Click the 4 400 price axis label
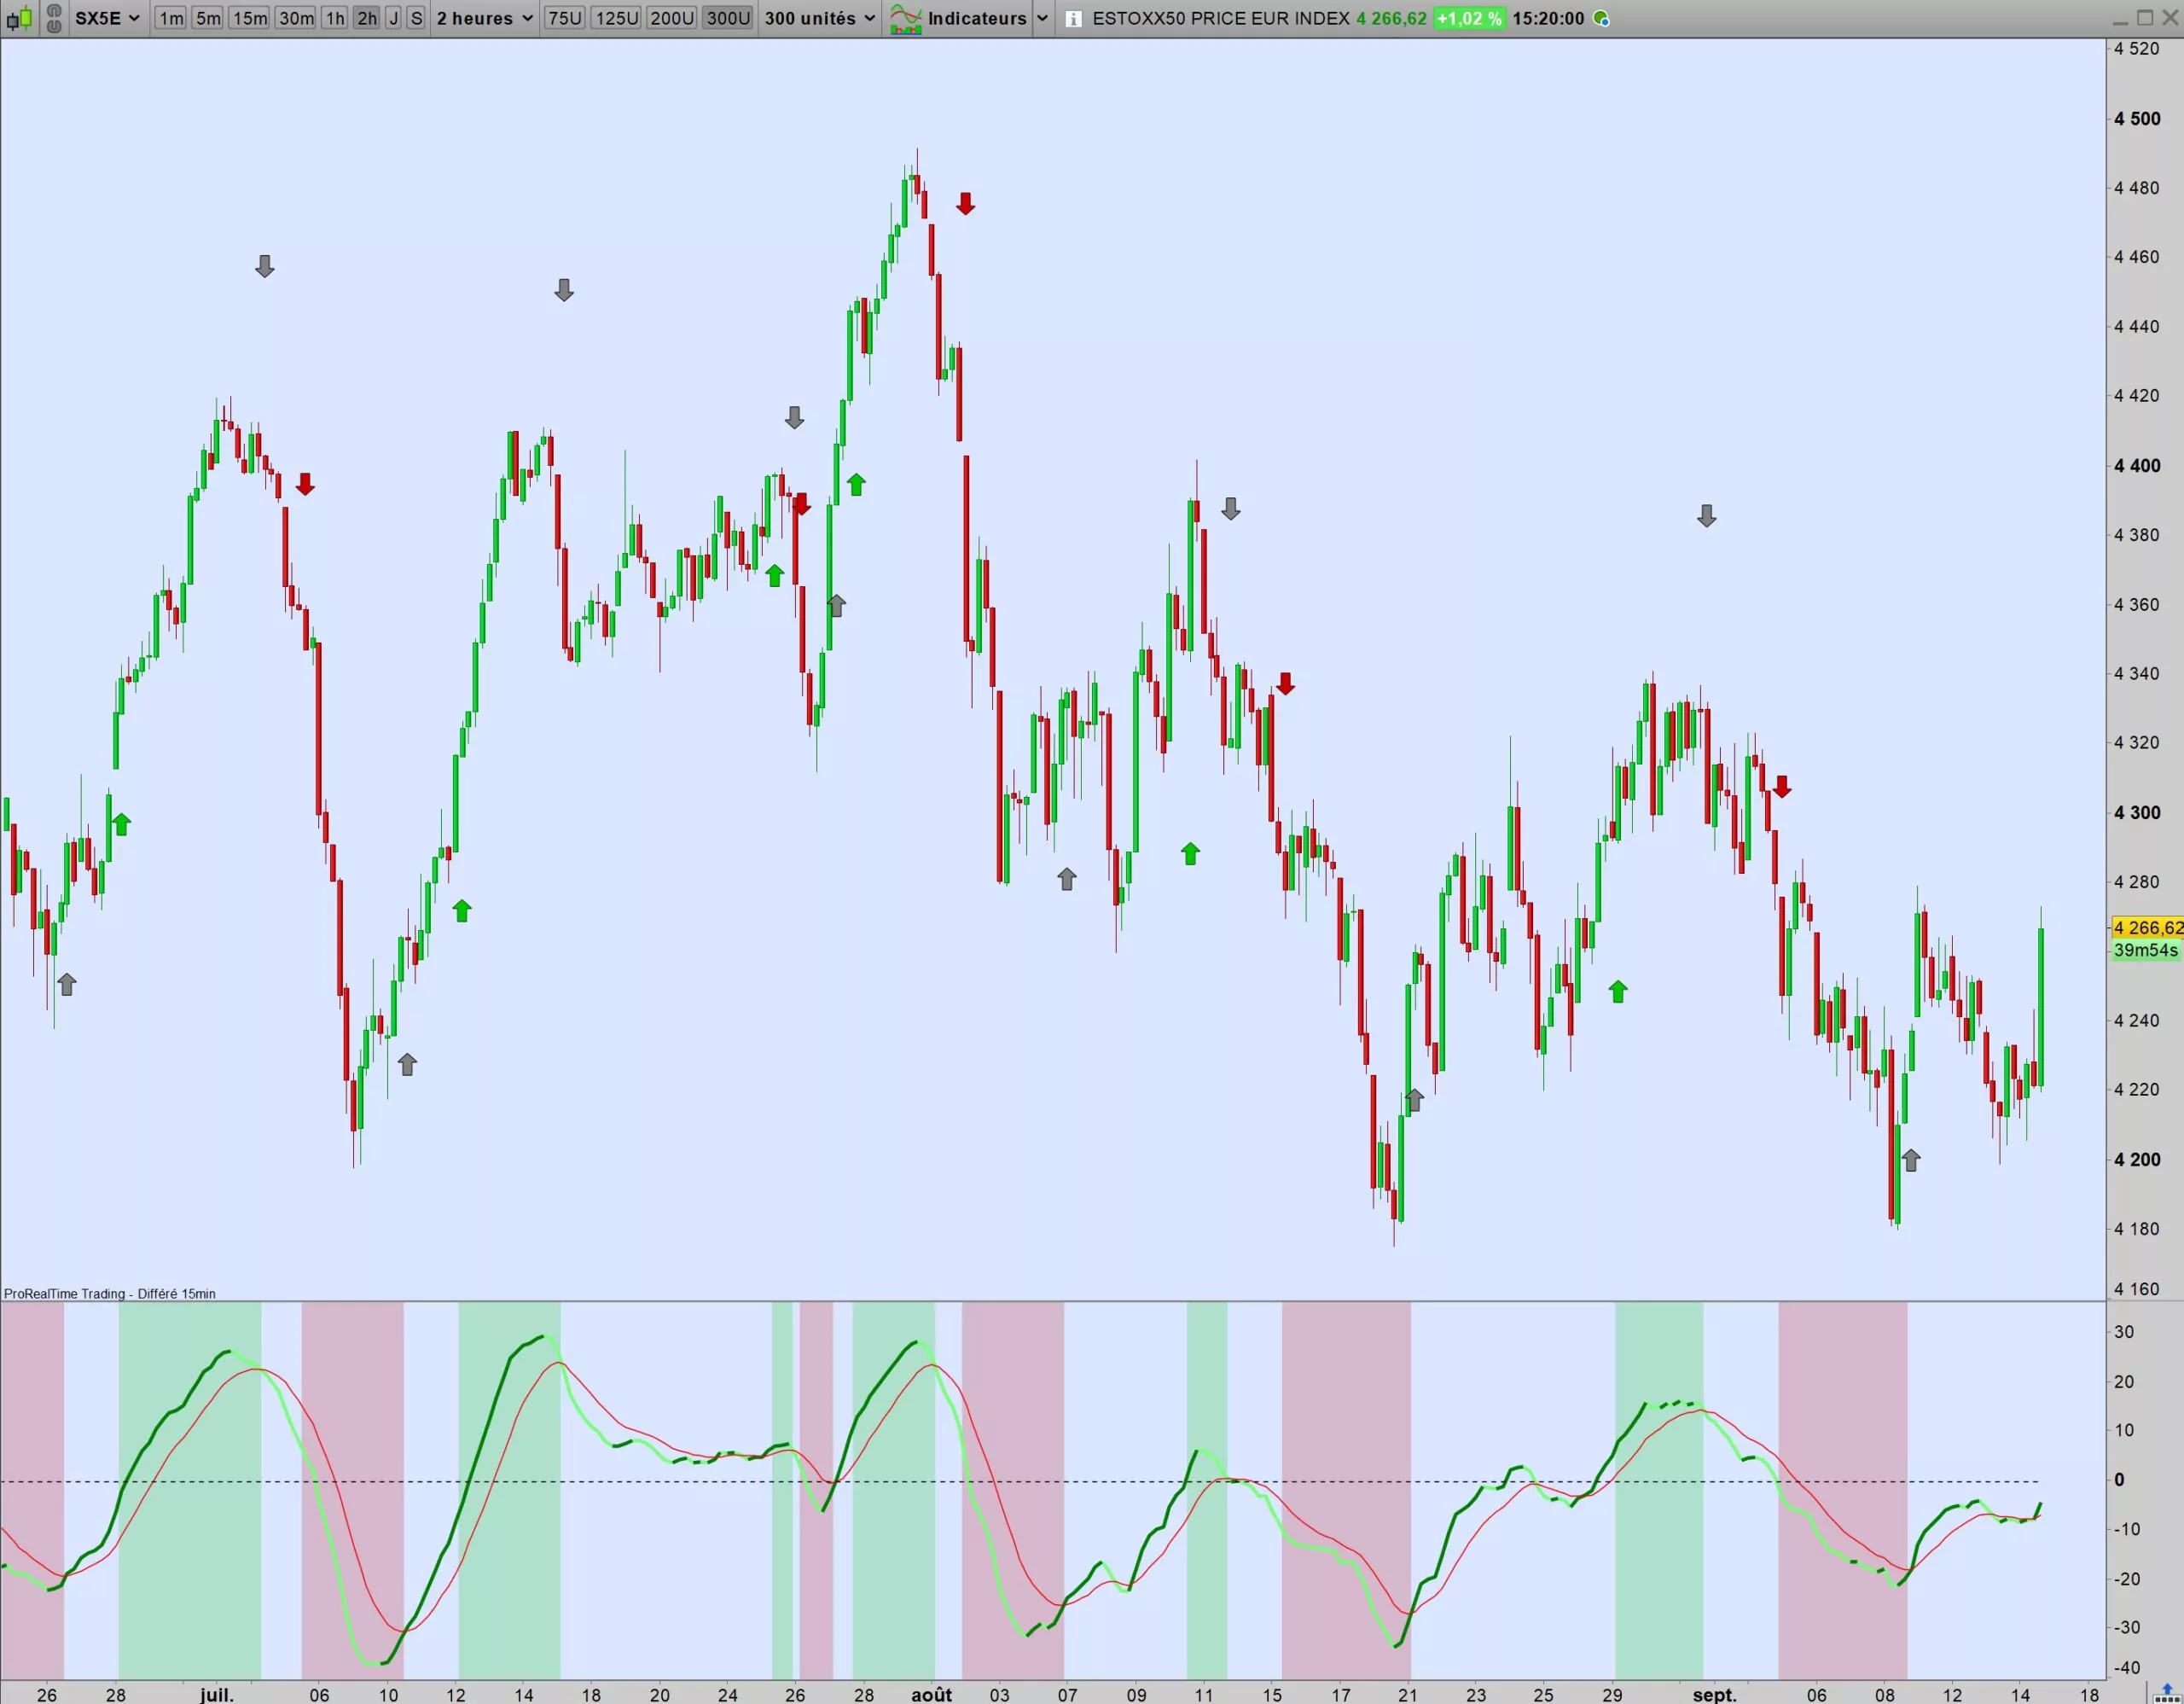This screenshot has height=1704, width=2184. click(2137, 466)
